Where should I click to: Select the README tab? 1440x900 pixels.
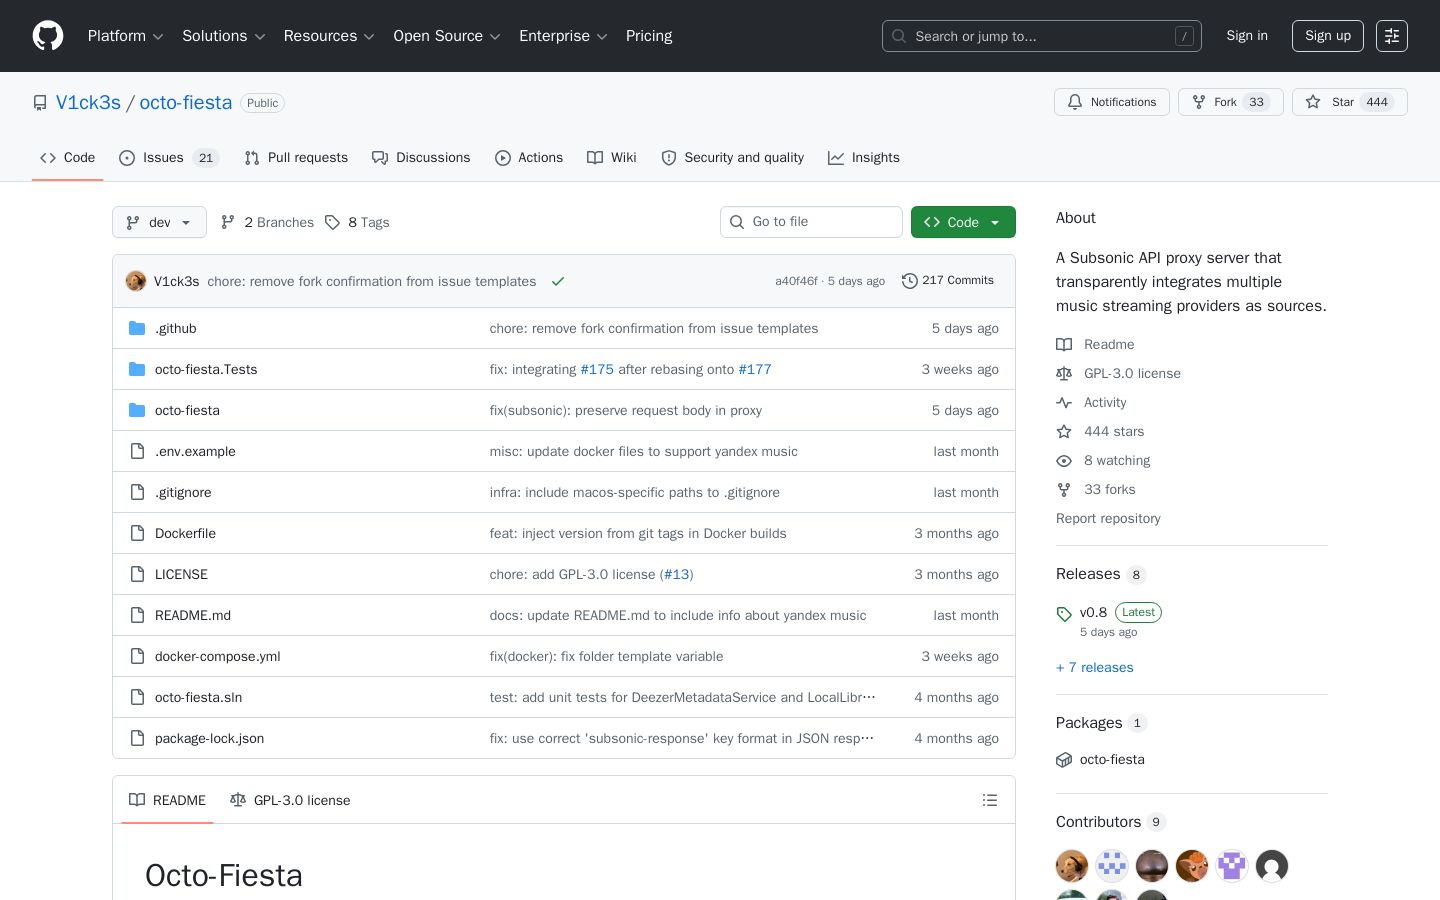tap(167, 800)
